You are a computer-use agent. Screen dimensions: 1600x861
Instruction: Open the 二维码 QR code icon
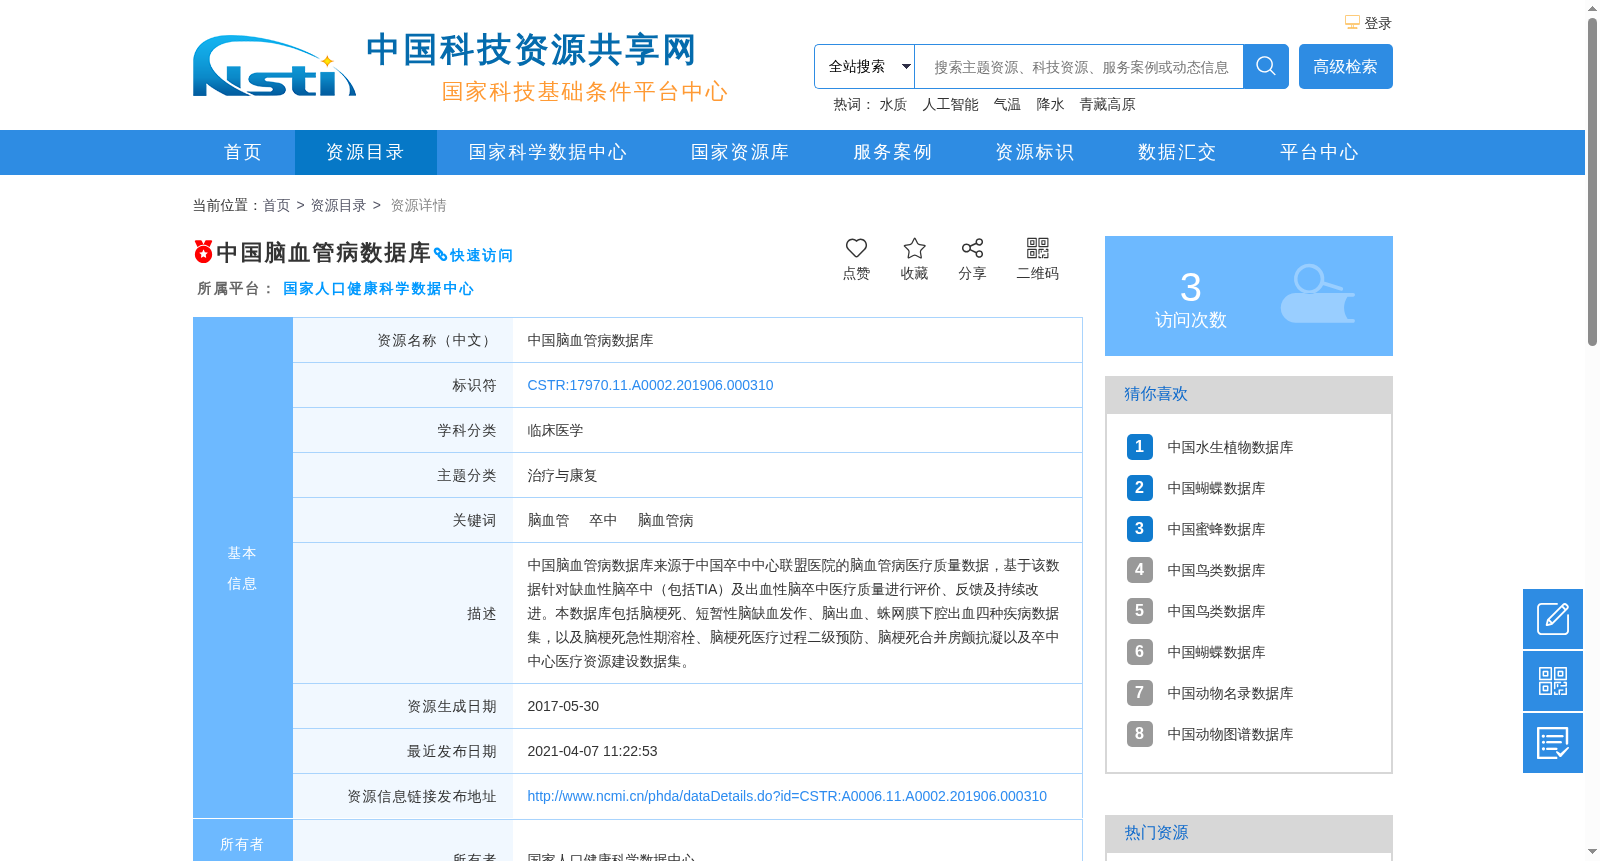(1038, 248)
